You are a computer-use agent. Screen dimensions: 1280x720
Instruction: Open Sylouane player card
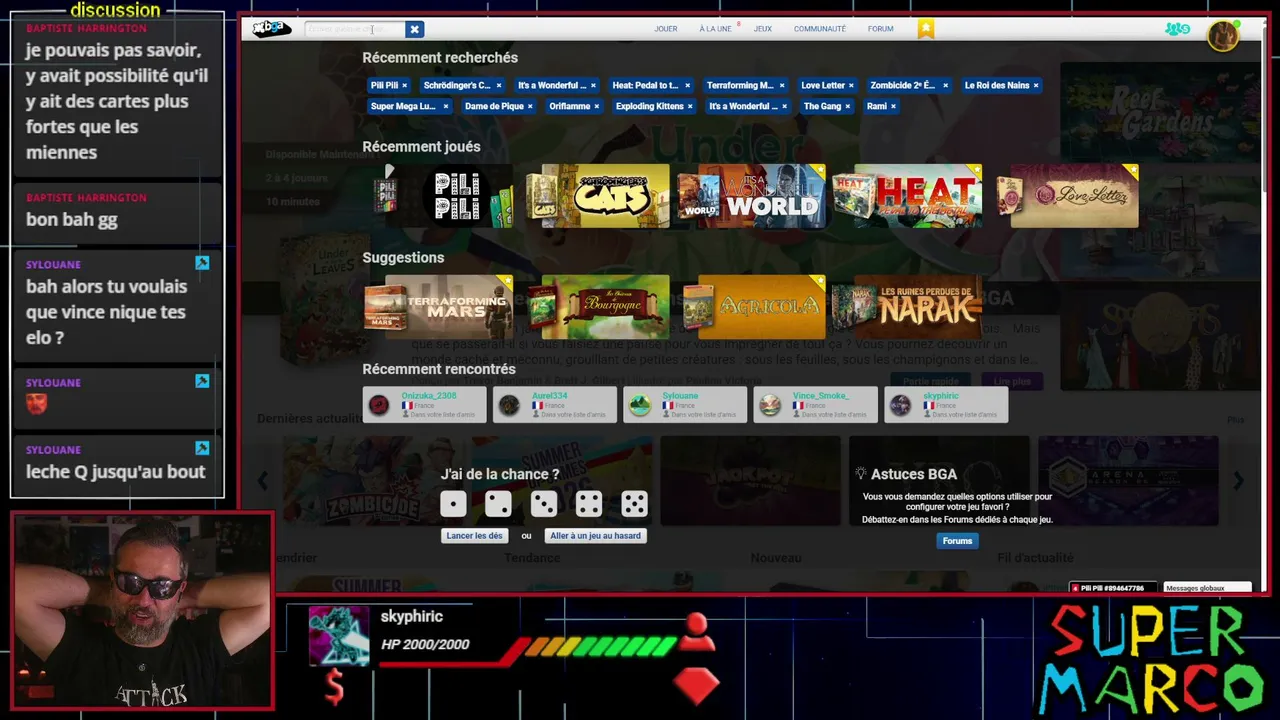tap(685, 405)
